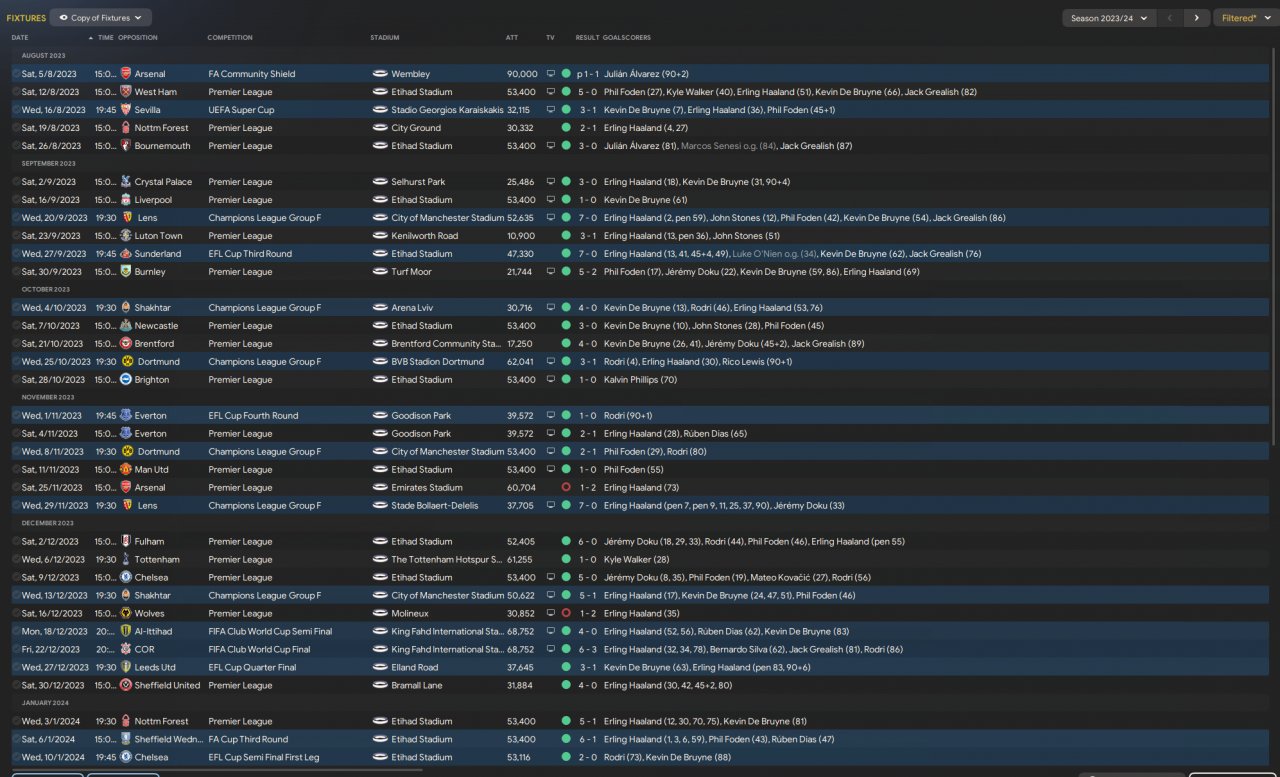Viewport: 1280px width, 777px height.
Task: Click the stadium icon beside Wembley
Action: coord(380,74)
